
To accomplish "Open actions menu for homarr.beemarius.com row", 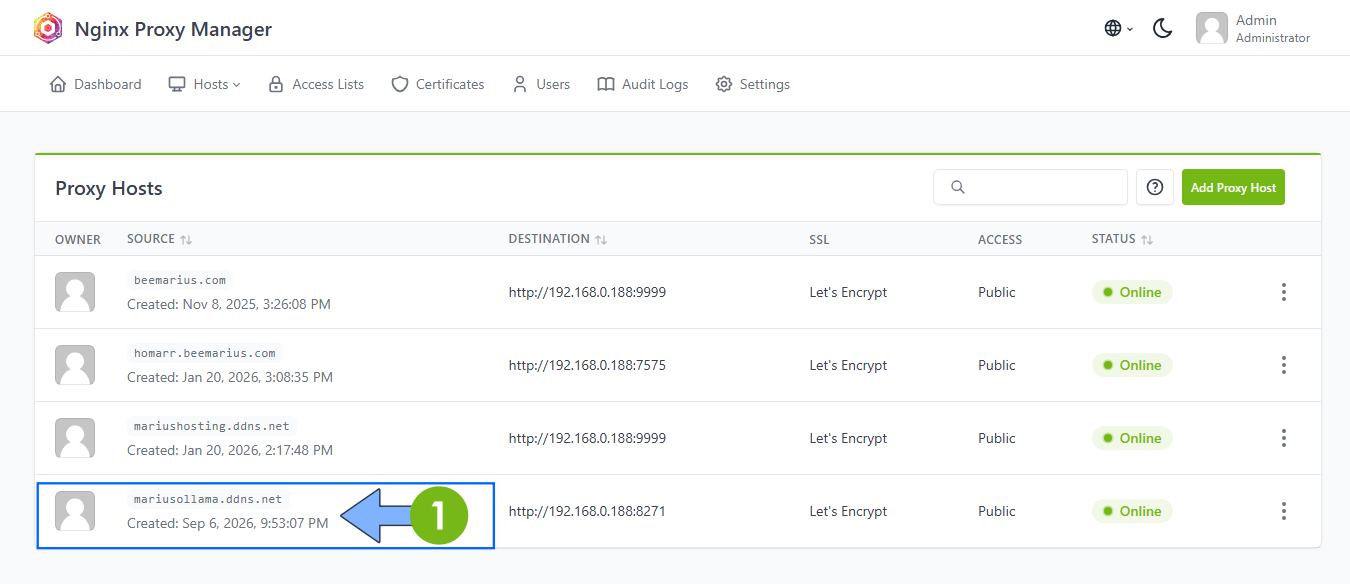I will [1284, 365].
